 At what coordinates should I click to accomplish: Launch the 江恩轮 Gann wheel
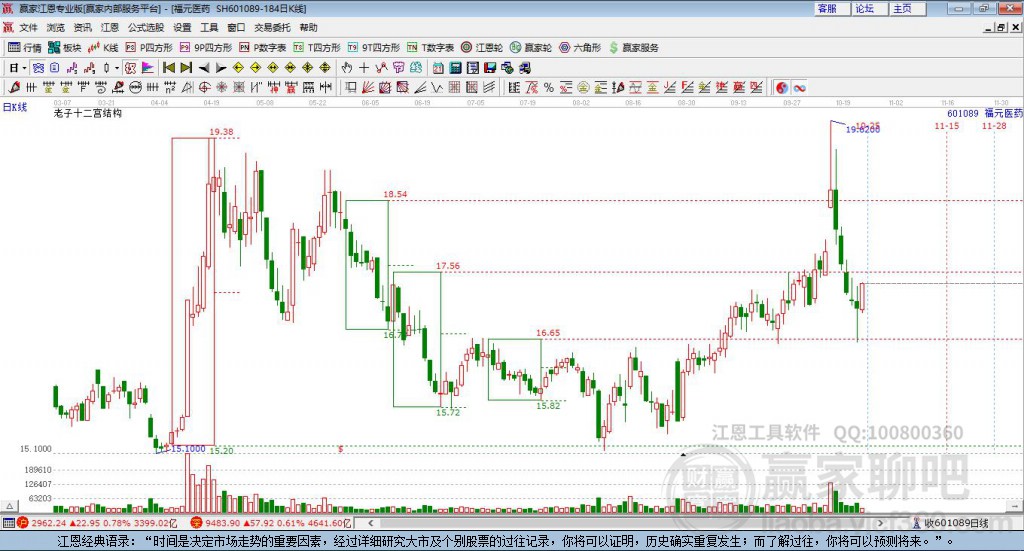(482, 48)
